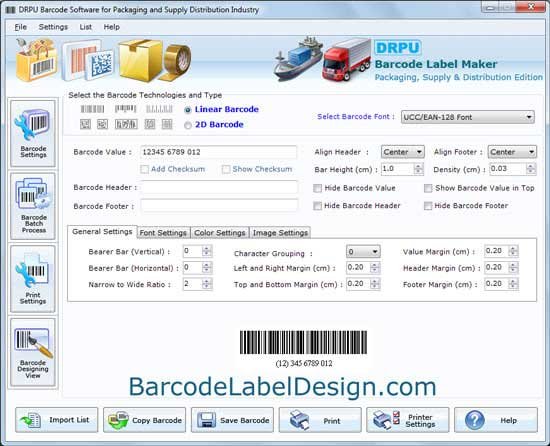Open Printer Settings icon button
550x446 pixels.
point(408,420)
